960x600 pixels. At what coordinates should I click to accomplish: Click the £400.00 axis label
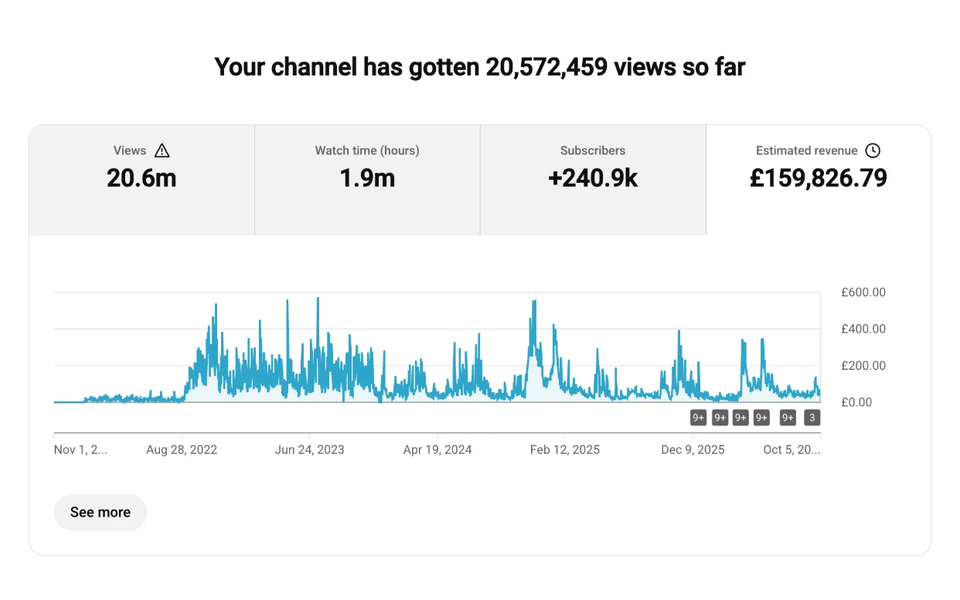[863, 329]
